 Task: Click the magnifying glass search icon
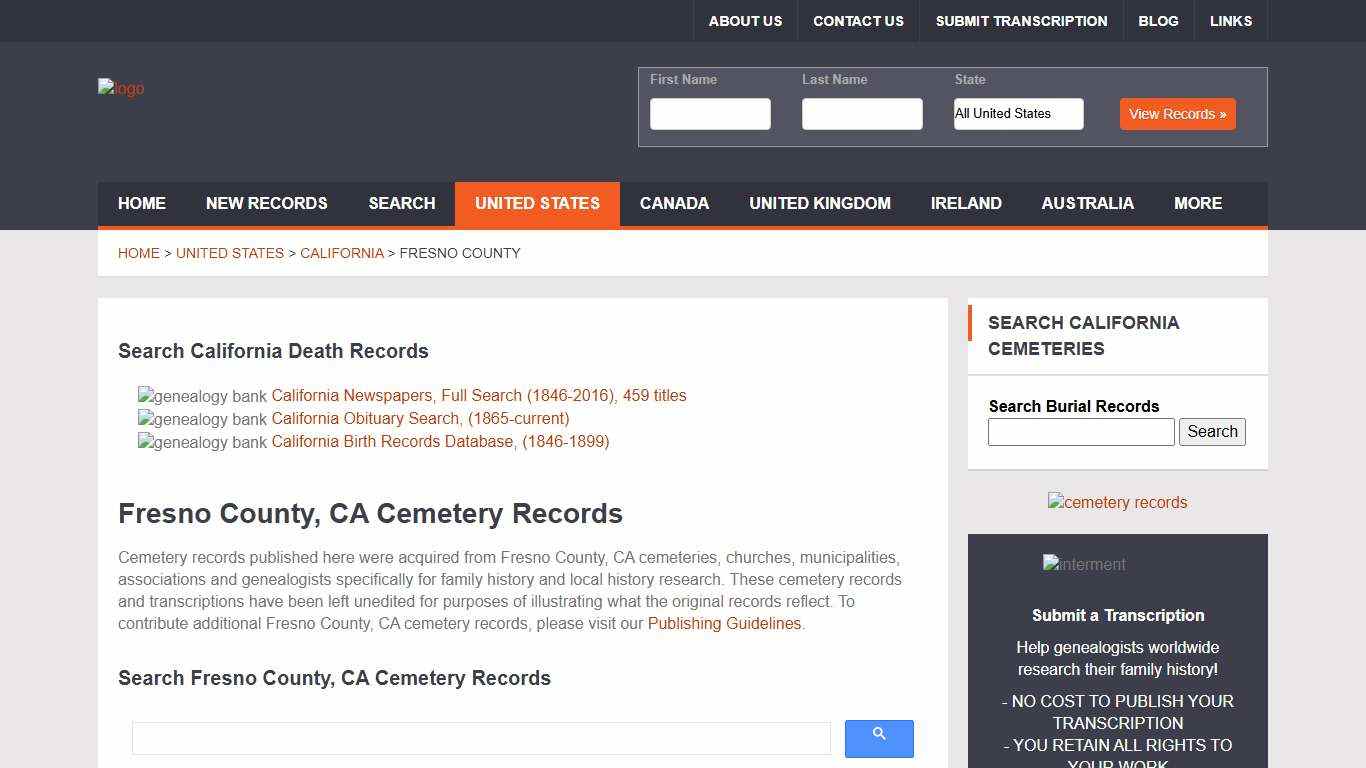click(x=878, y=738)
